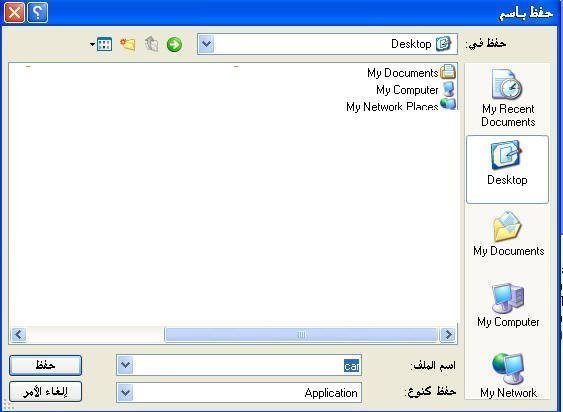
Task: Click the حفظ (Save) button
Action: [45, 365]
